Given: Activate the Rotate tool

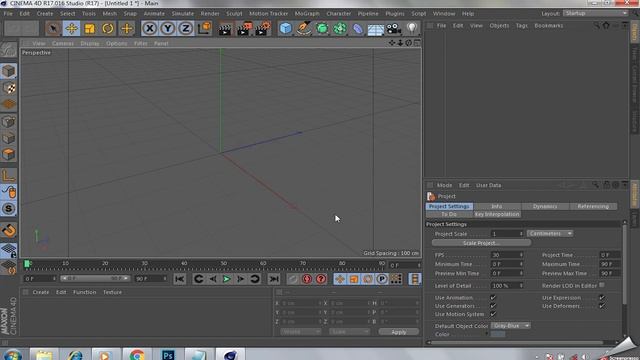Looking at the screenshot, I should (108, 29).
